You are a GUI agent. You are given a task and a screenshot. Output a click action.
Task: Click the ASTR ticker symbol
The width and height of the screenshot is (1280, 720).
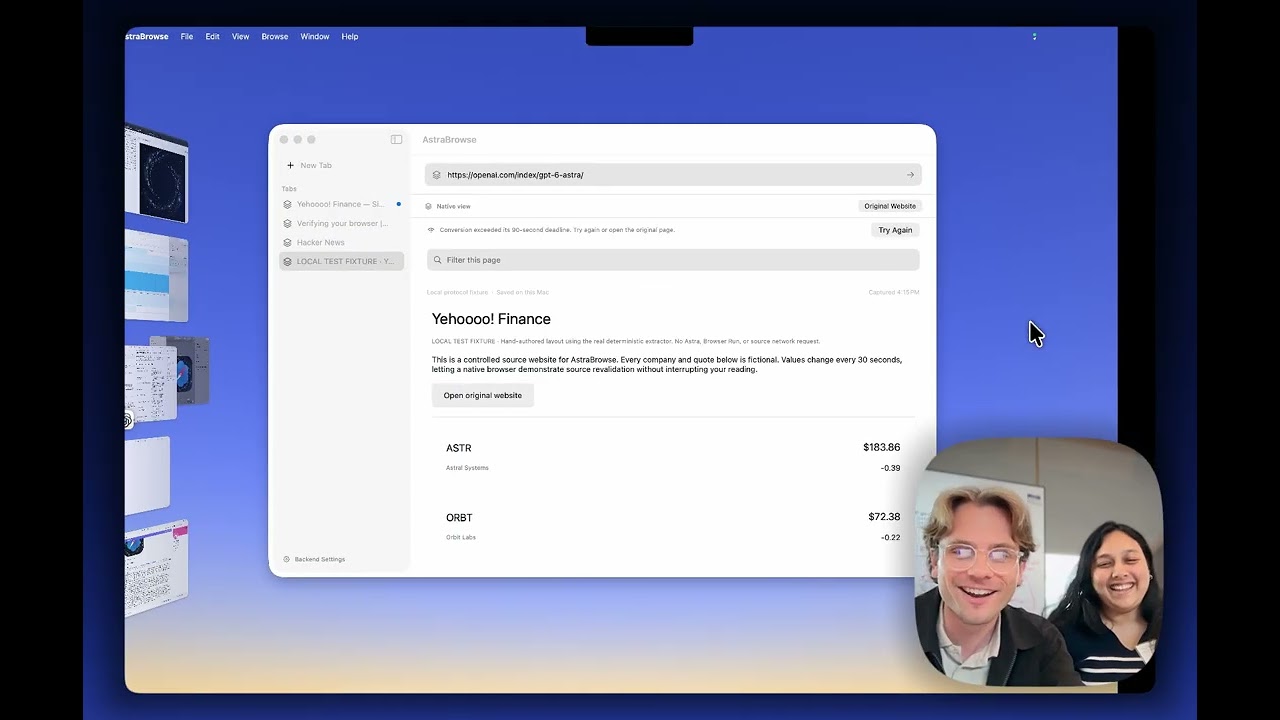pos(458,448)
